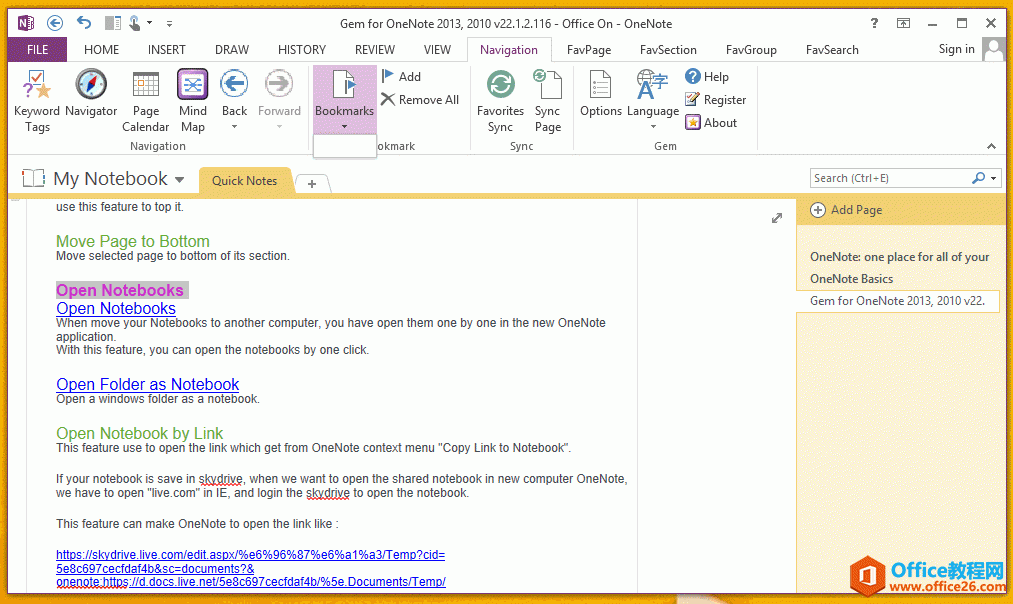Click Add Page button
1013x604 pixels.
846,210
